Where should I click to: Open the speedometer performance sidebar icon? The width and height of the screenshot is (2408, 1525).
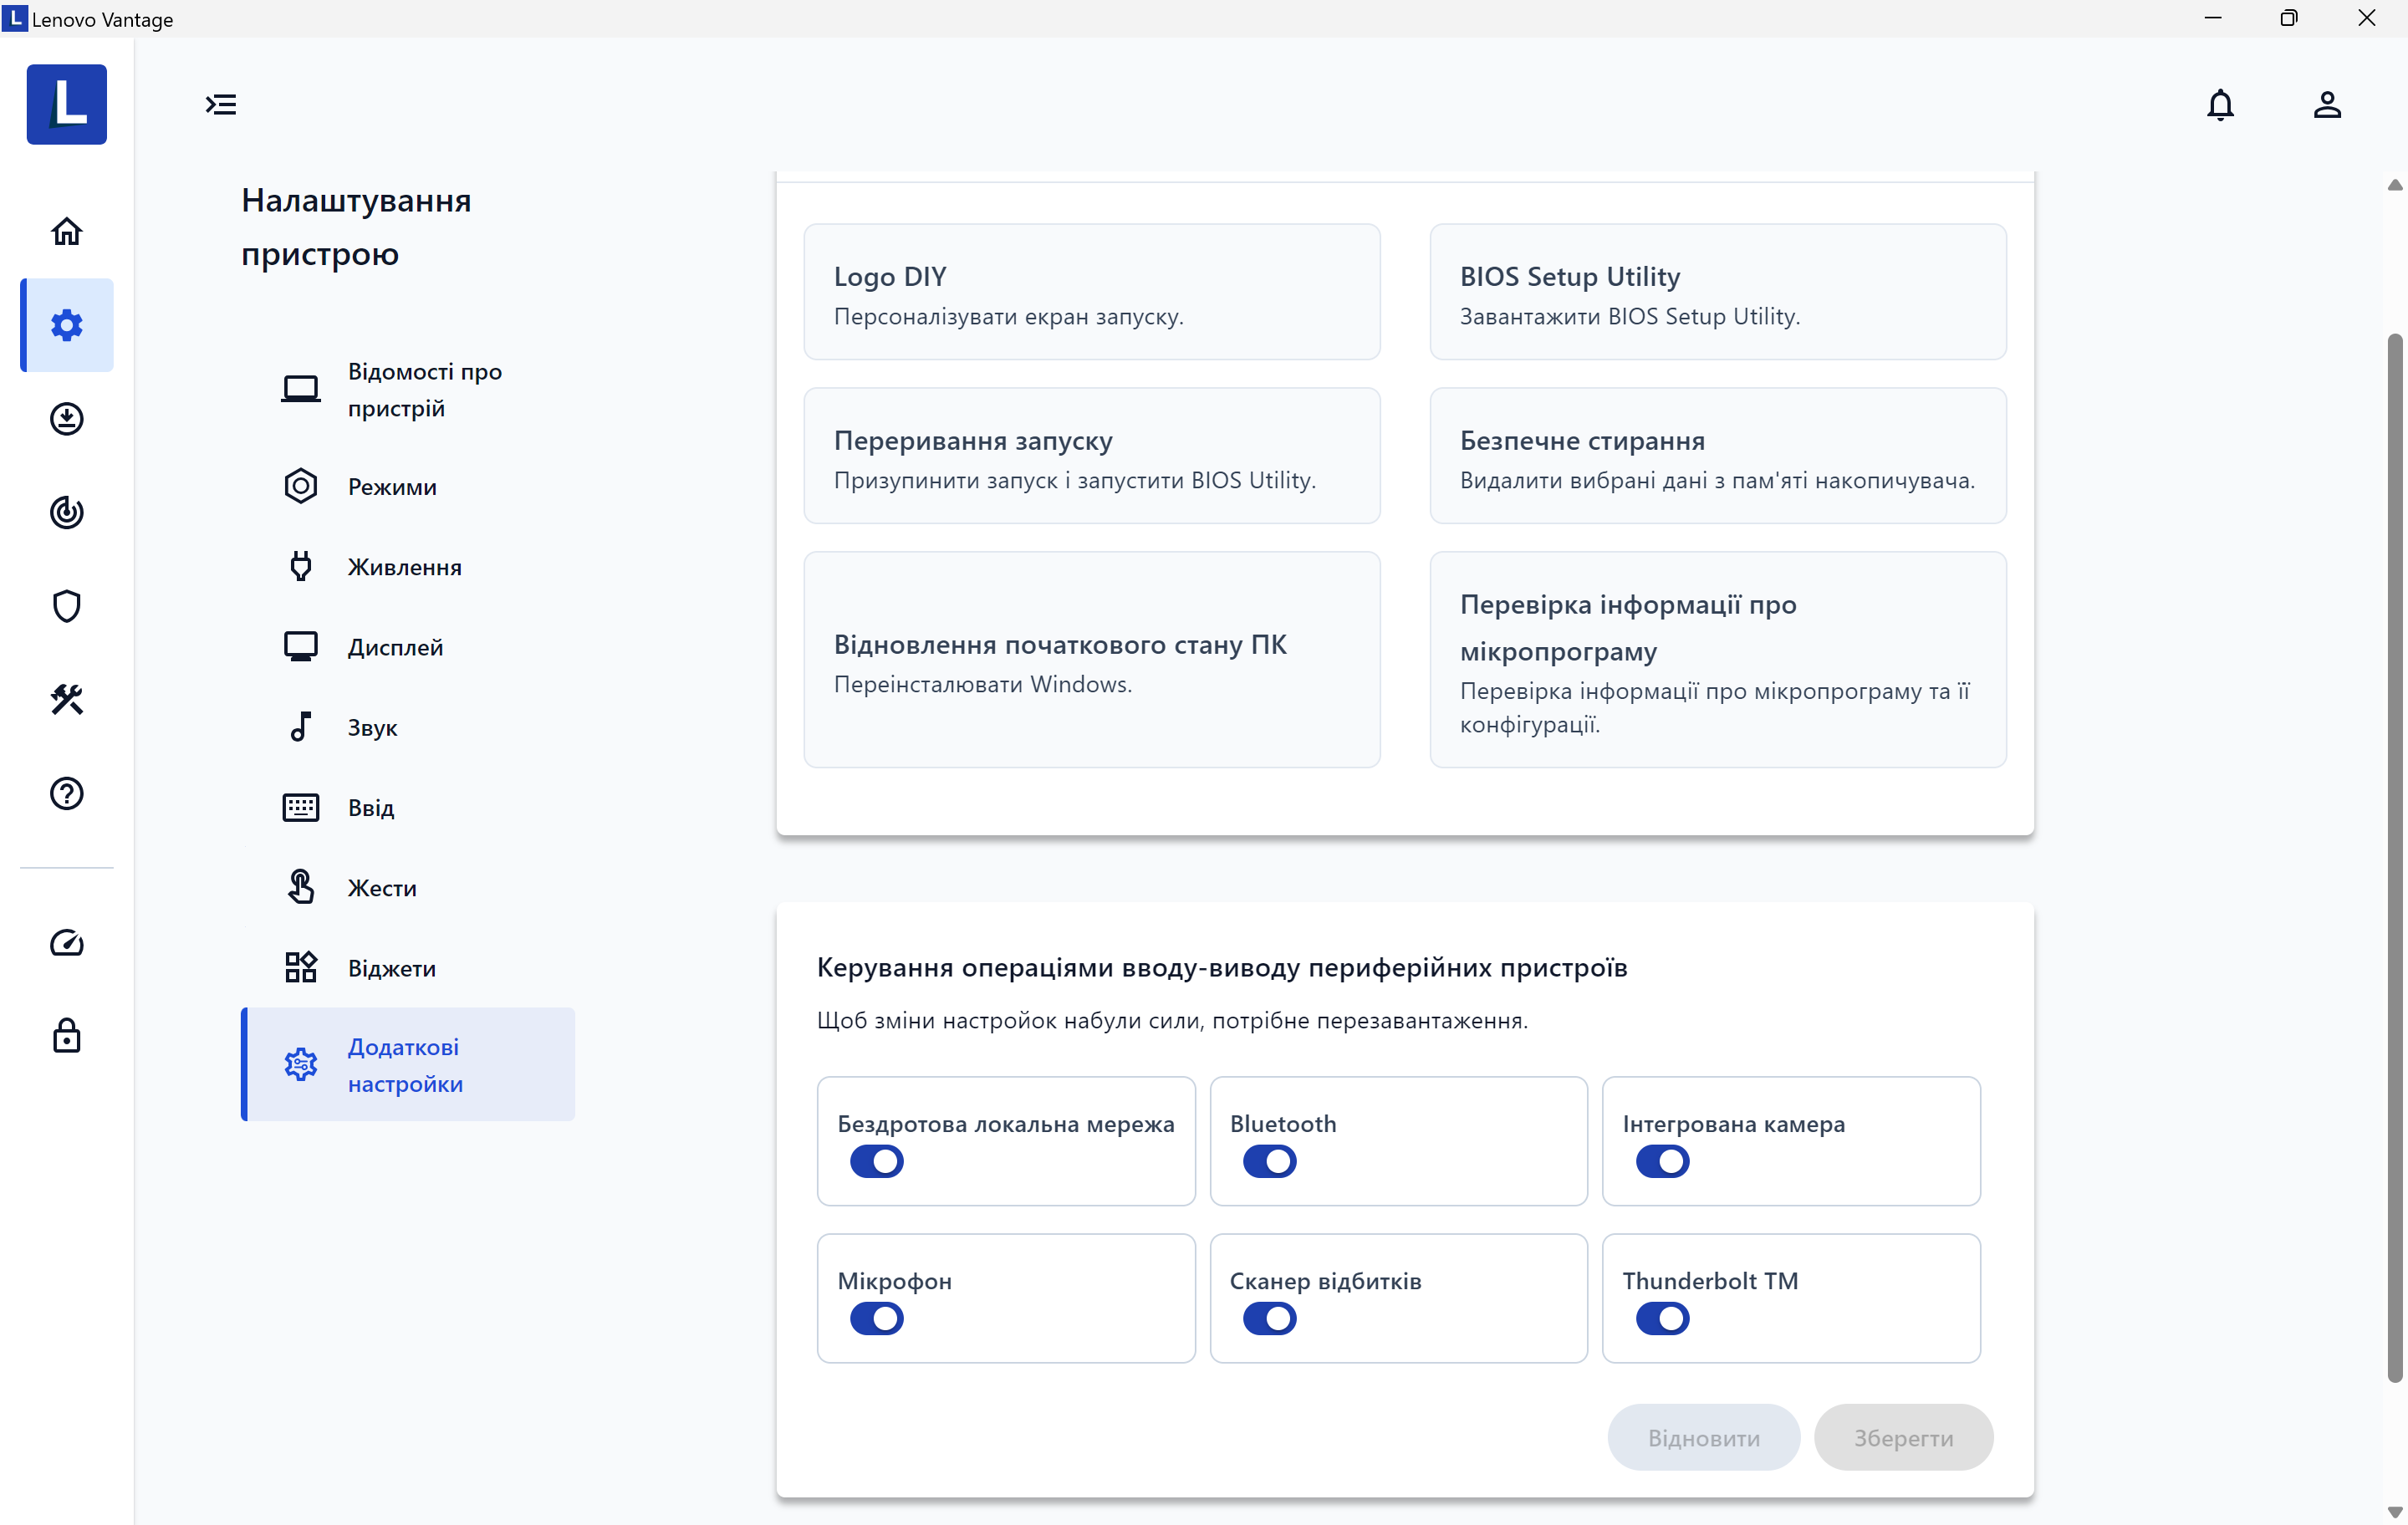pos(66,942)
